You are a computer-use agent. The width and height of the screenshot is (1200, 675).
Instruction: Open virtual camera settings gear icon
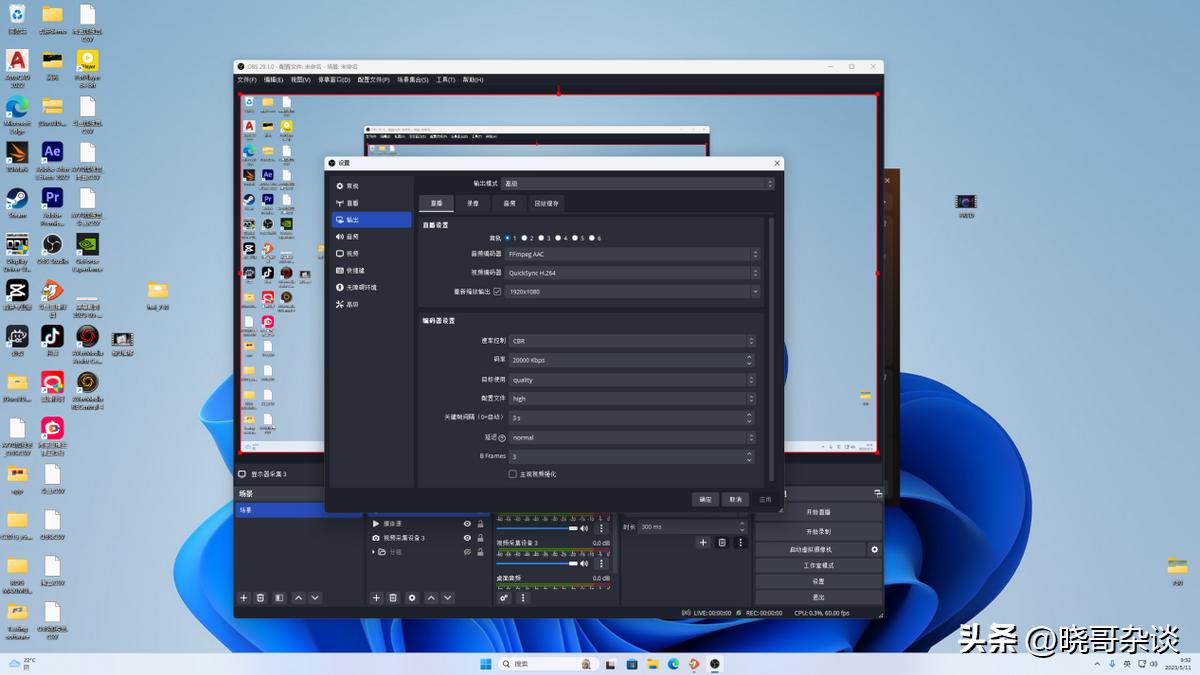click(x=875, y=550)
